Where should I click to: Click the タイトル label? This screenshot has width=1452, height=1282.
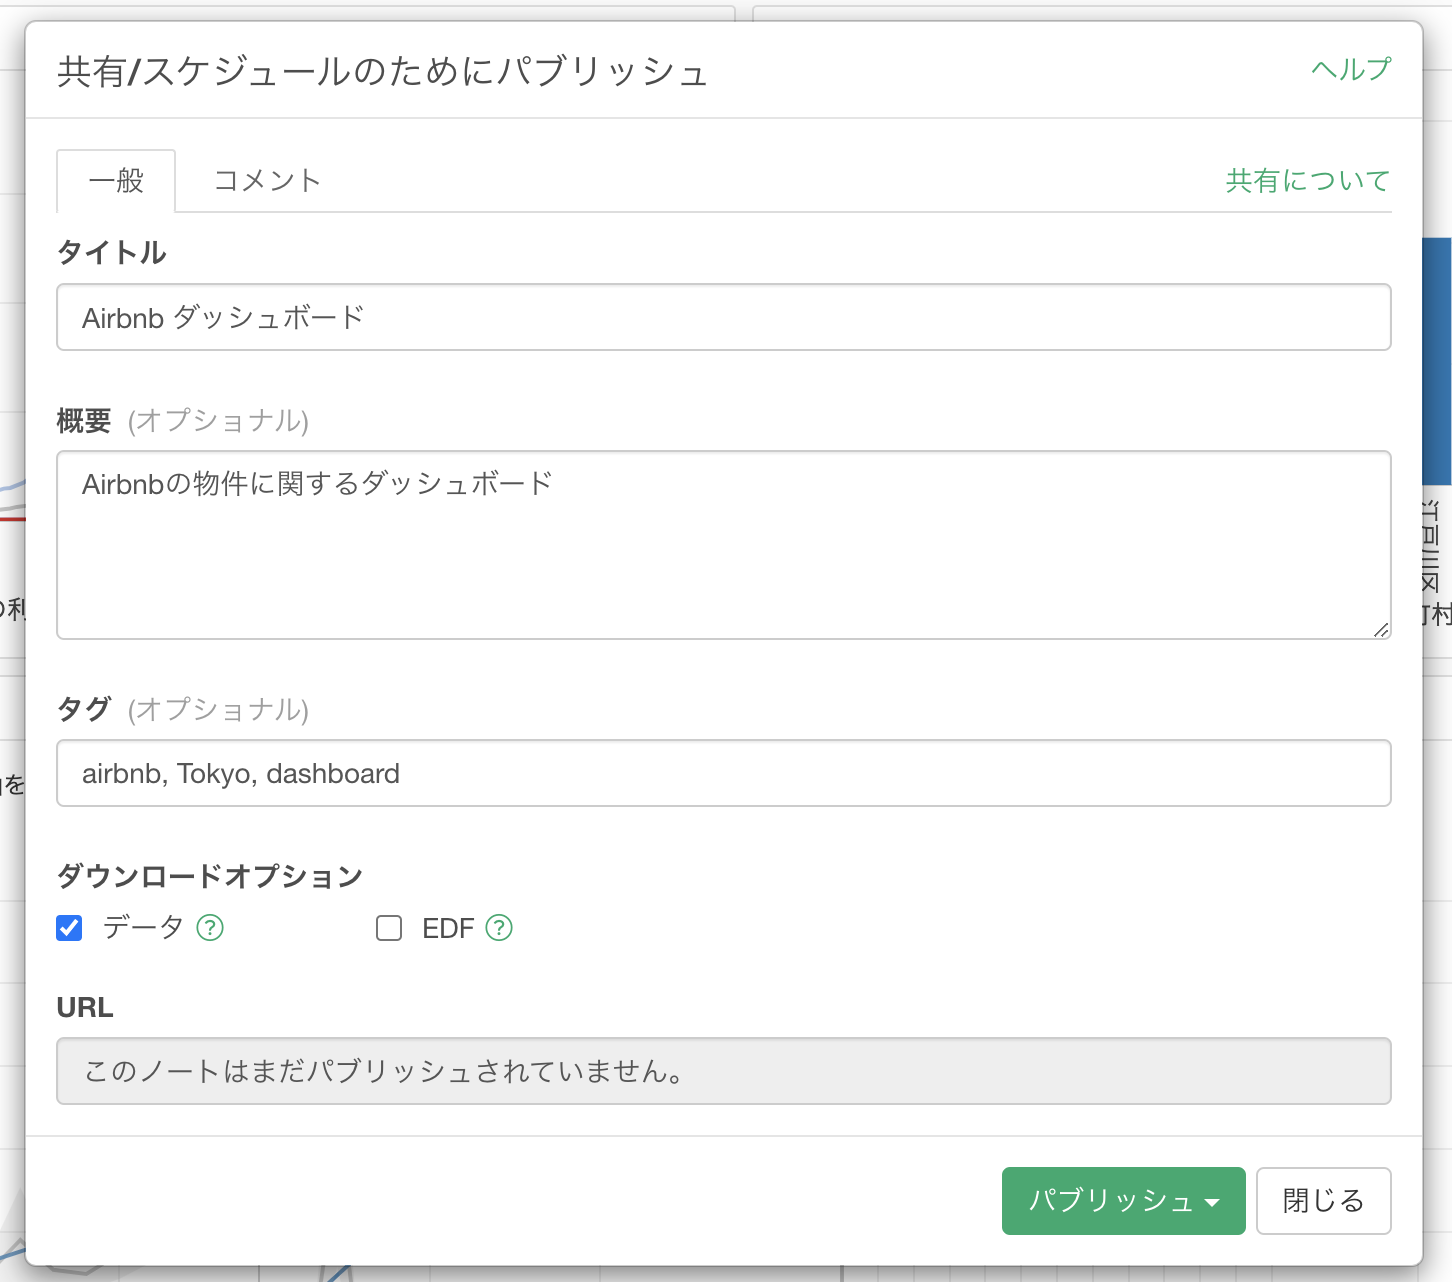112,252
